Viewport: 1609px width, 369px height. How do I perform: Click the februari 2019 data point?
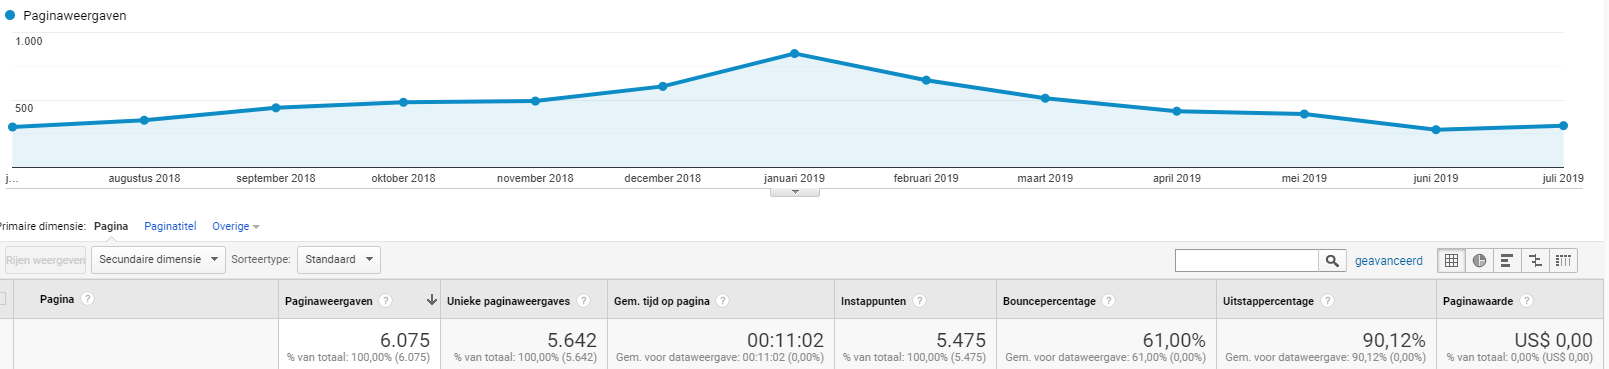point(926,80)
